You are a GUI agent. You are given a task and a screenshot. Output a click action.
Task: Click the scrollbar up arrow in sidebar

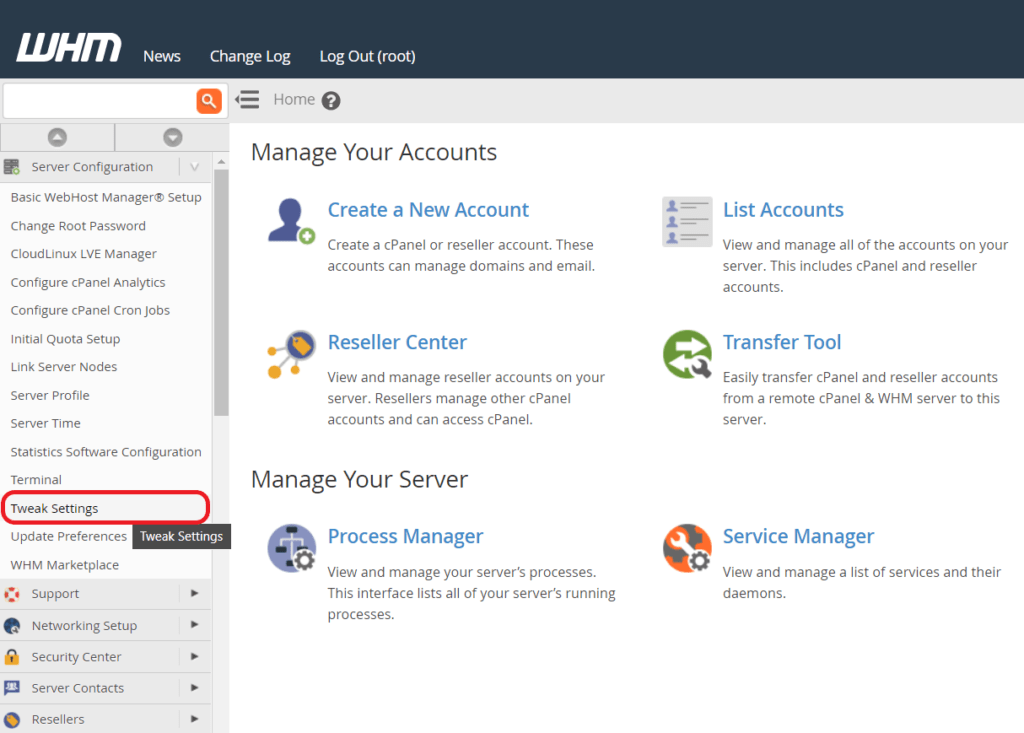click(x=221, y=161)
